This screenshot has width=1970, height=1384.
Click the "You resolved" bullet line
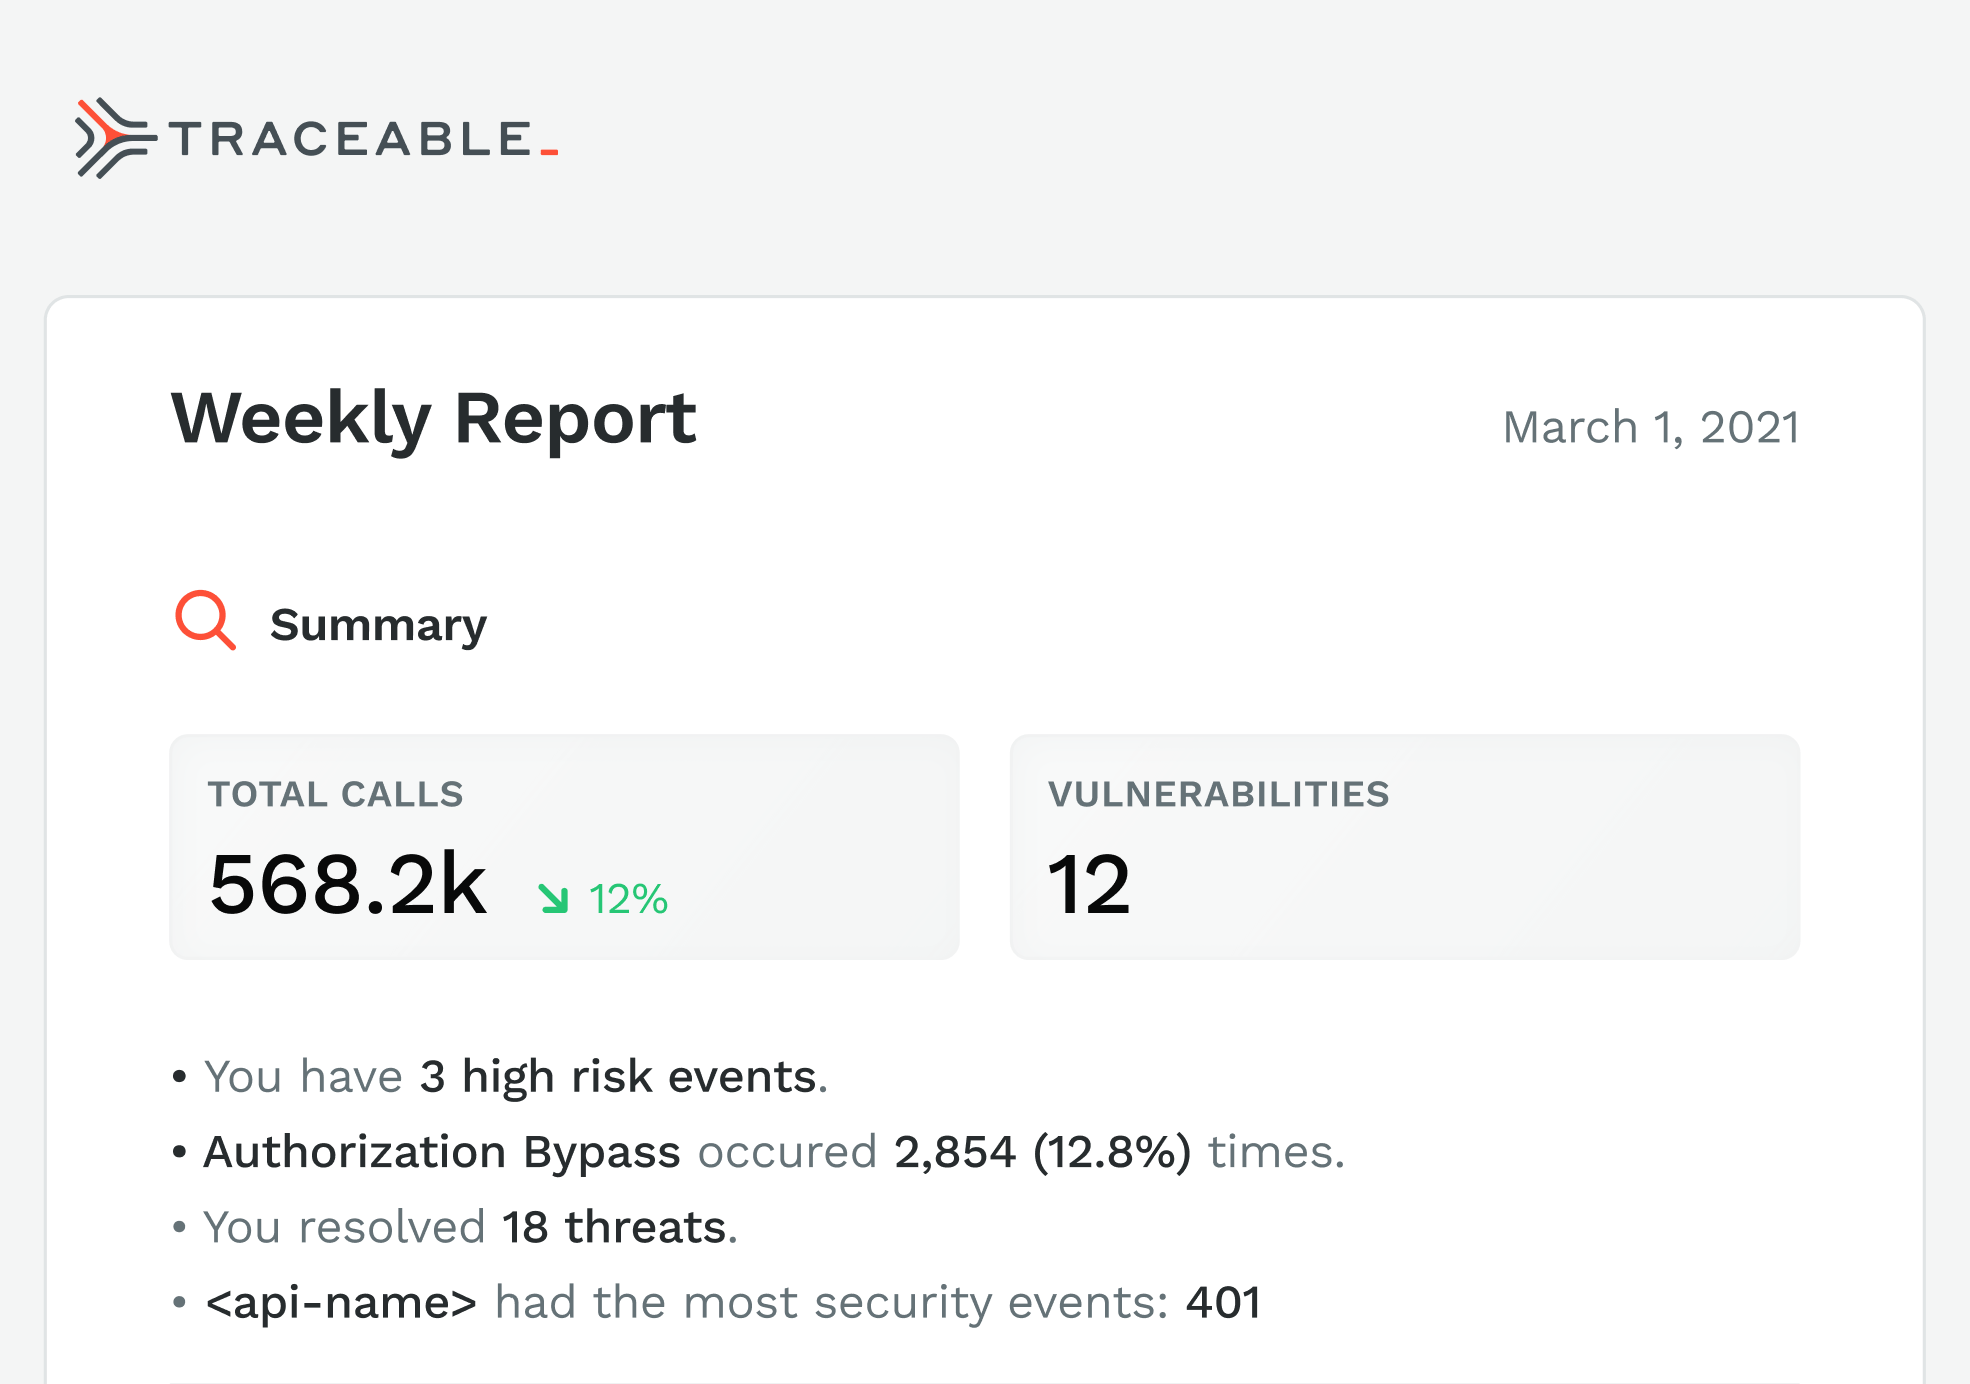pos(344,1227)
